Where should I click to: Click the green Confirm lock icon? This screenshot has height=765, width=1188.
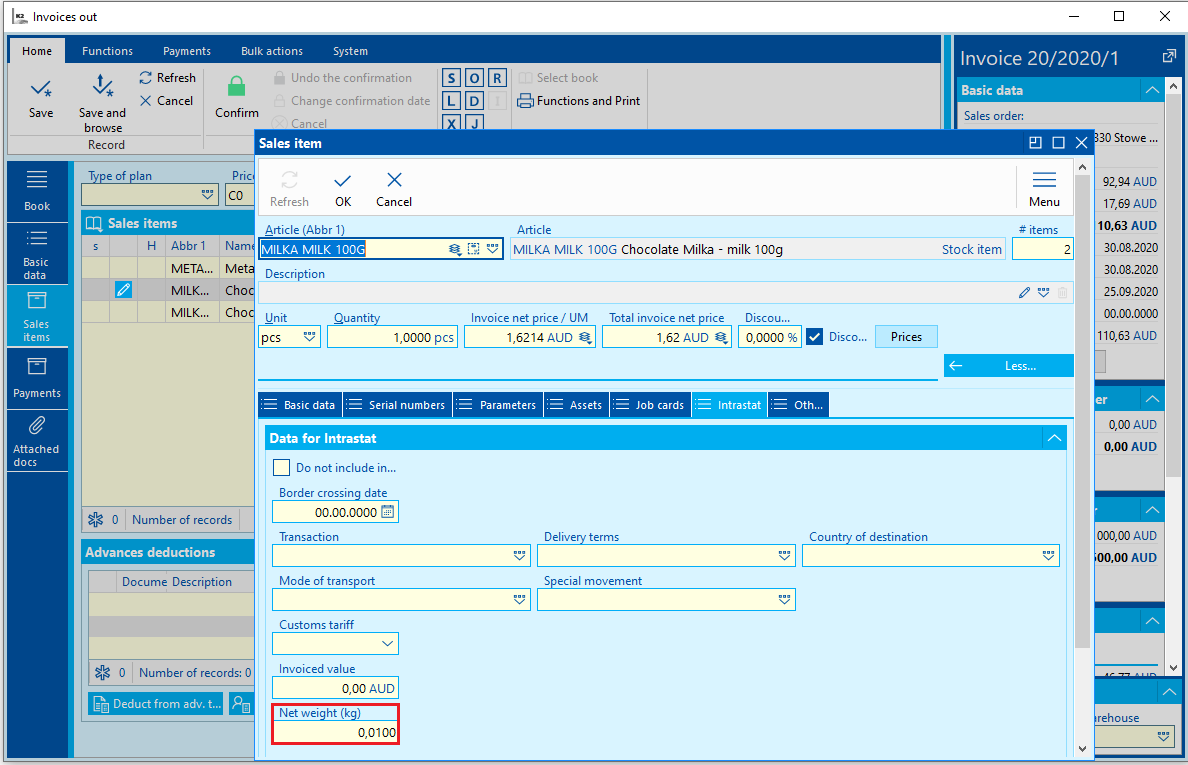236,86
